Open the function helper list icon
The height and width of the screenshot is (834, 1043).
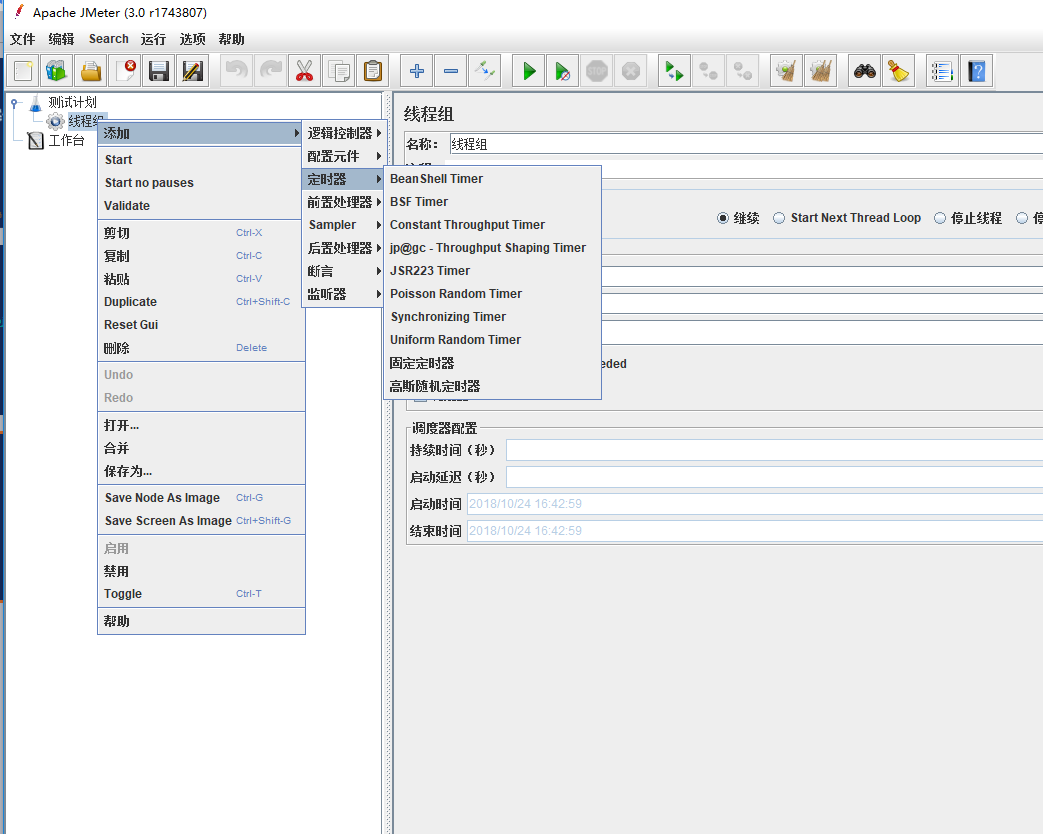click(x=943, y=70)
